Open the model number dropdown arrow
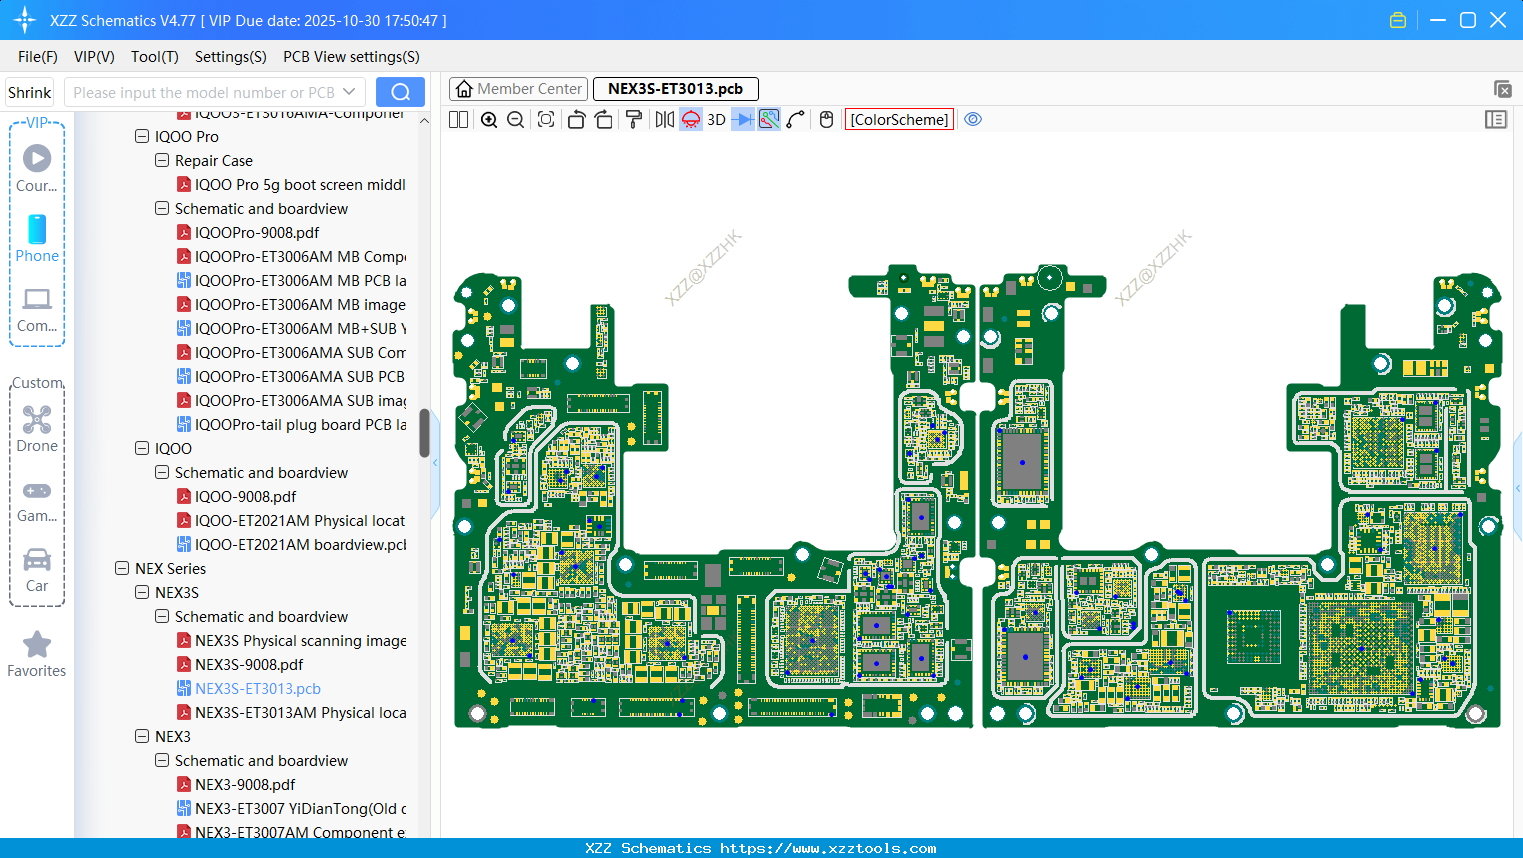This screenshot has width=1523, height=858. [x=349, y=92]
